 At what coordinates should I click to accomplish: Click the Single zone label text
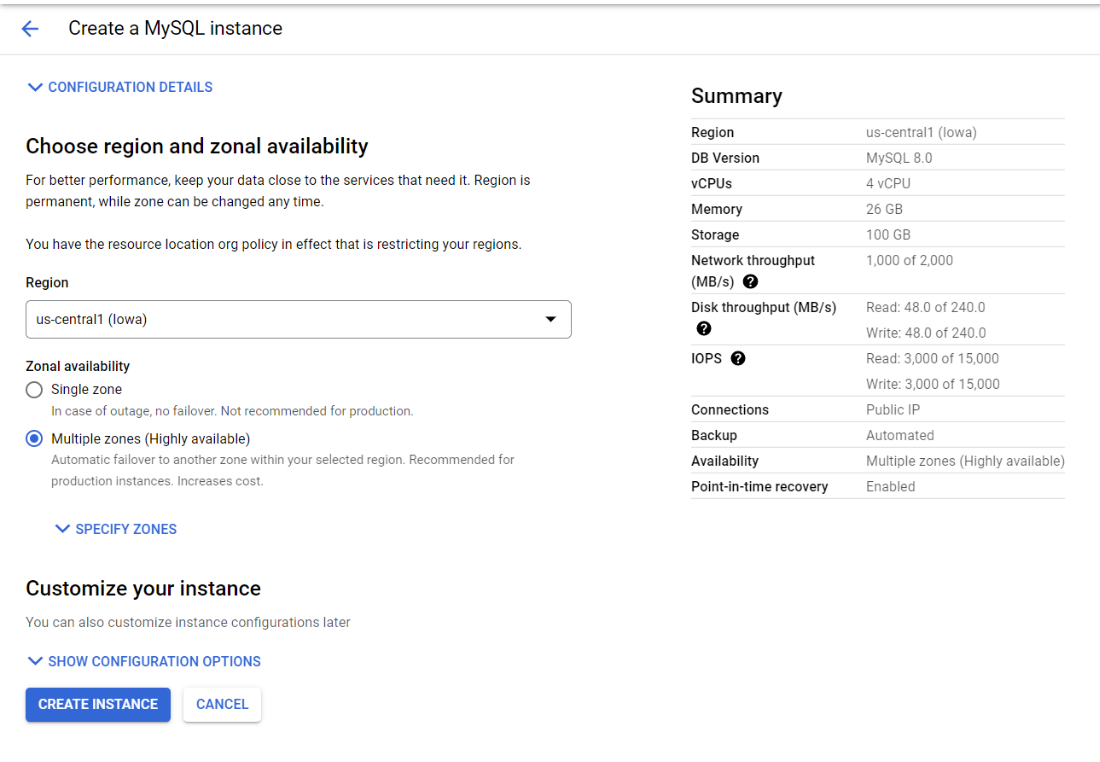point(87,389)
